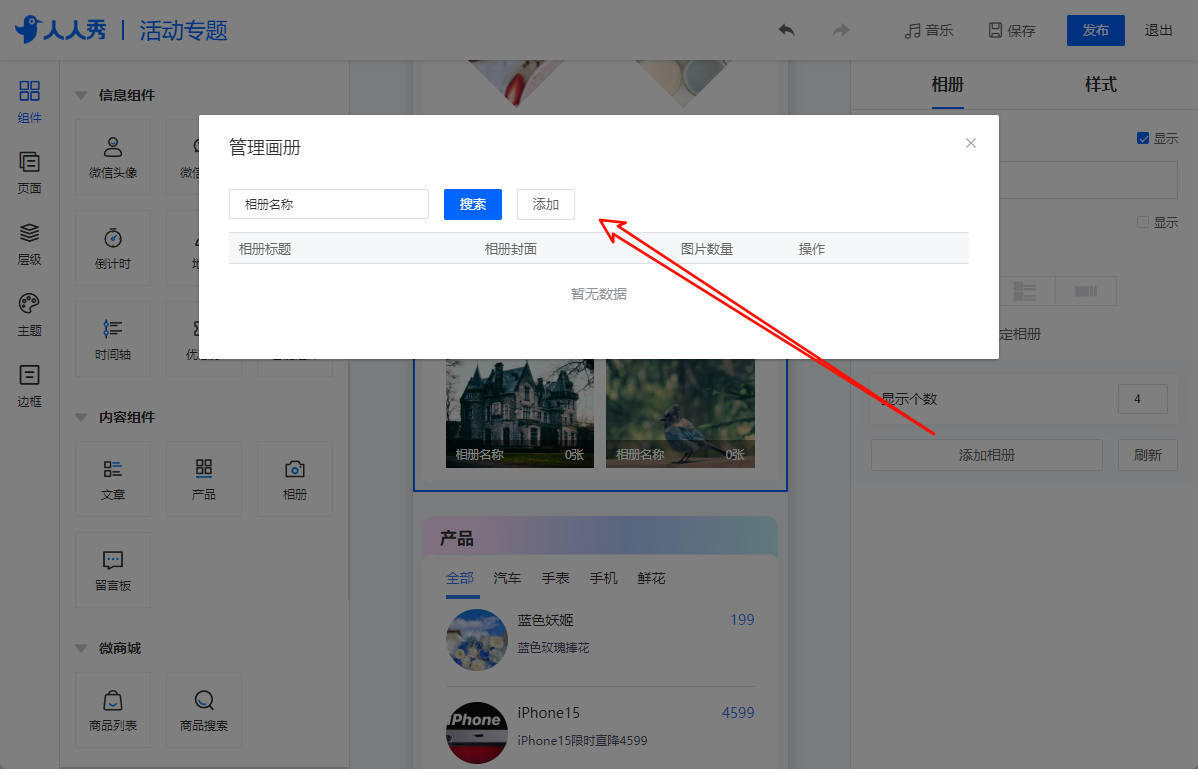
Task: Click the blue 搜索 search button
Action: (473, 204)
